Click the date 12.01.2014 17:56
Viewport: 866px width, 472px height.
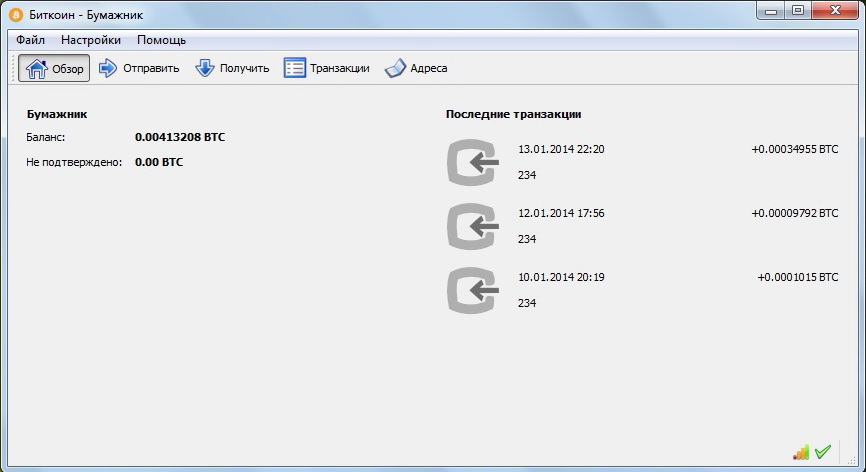[561, 213]
